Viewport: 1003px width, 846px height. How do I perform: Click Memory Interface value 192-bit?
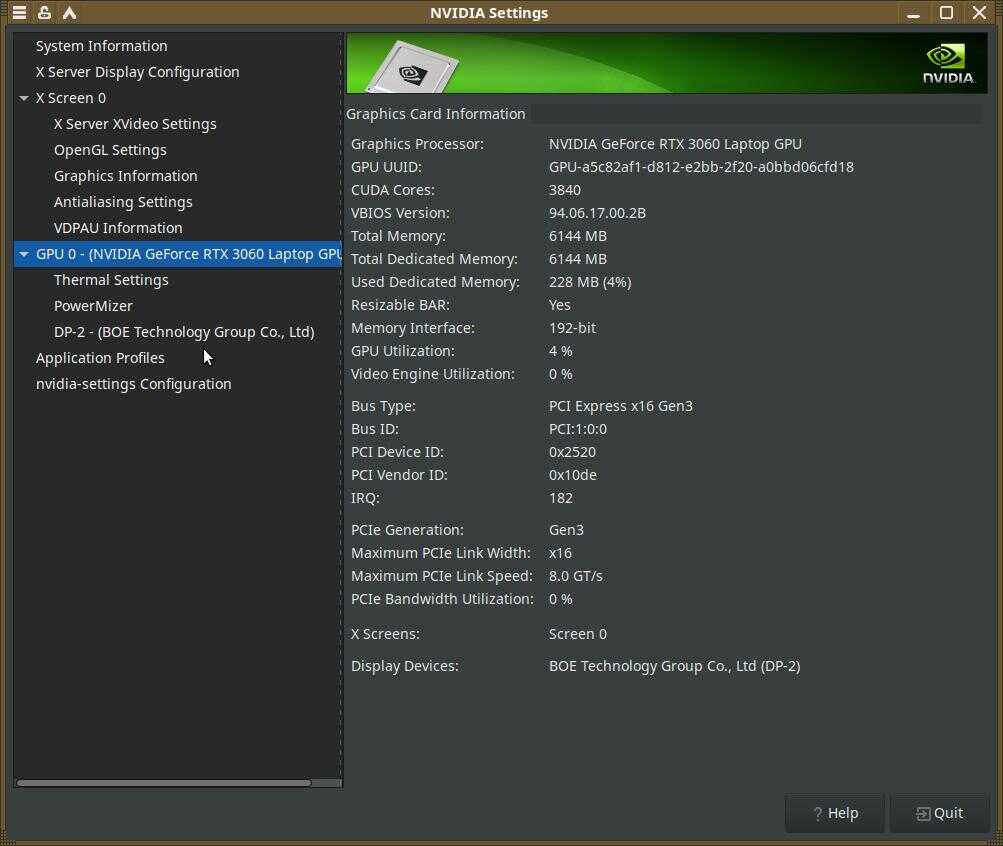coord(573,329)
